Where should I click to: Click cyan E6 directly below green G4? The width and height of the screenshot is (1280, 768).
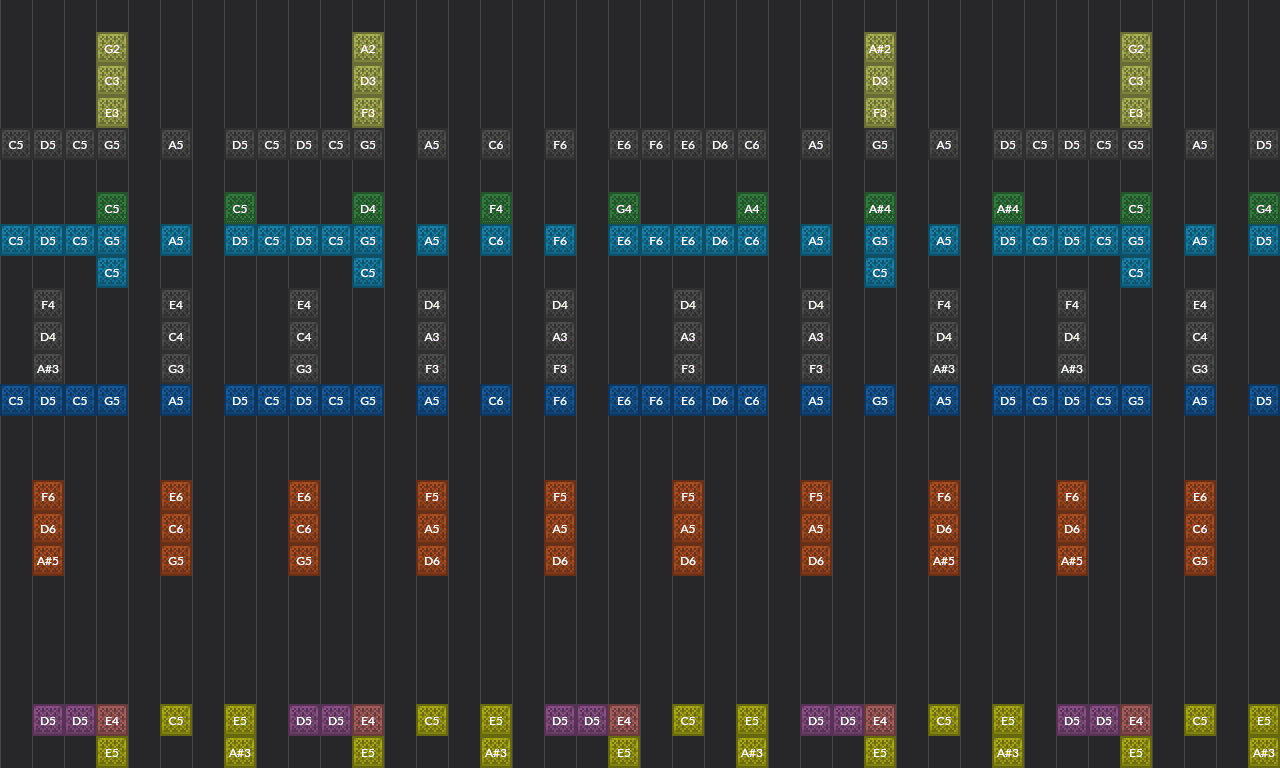(x=624, y=241)
